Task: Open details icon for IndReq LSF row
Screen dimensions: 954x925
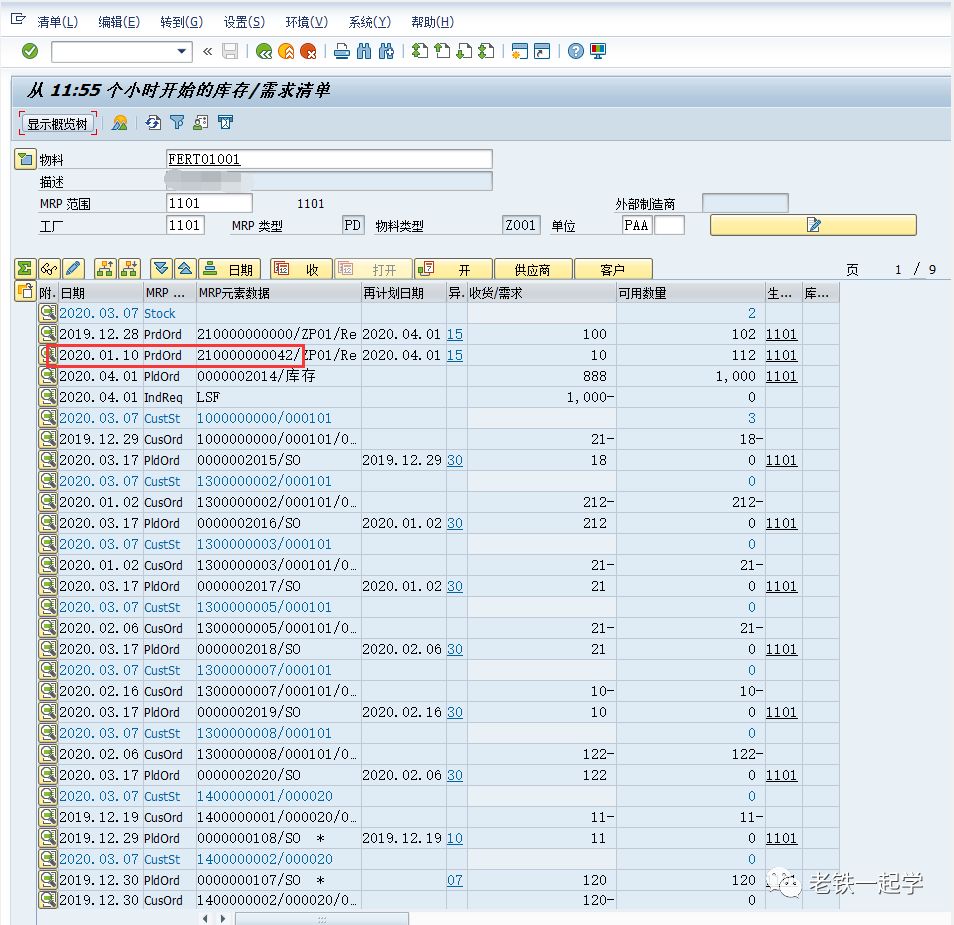Action: (48, 397)
